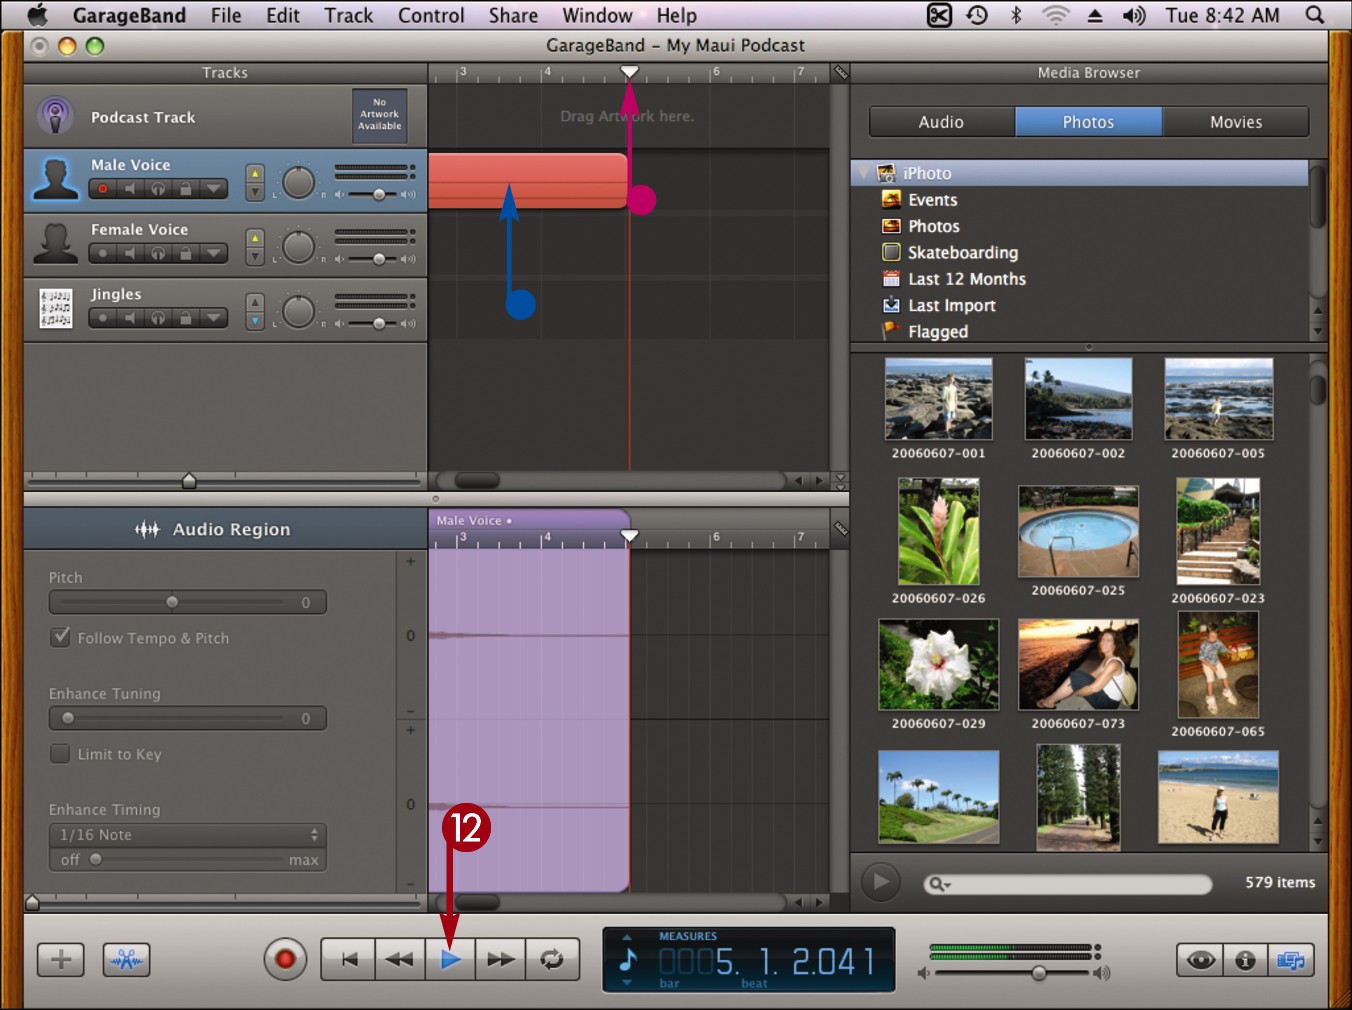Mute the Male Voice track
This screenshot has width=1352, height=1010.
129,189
